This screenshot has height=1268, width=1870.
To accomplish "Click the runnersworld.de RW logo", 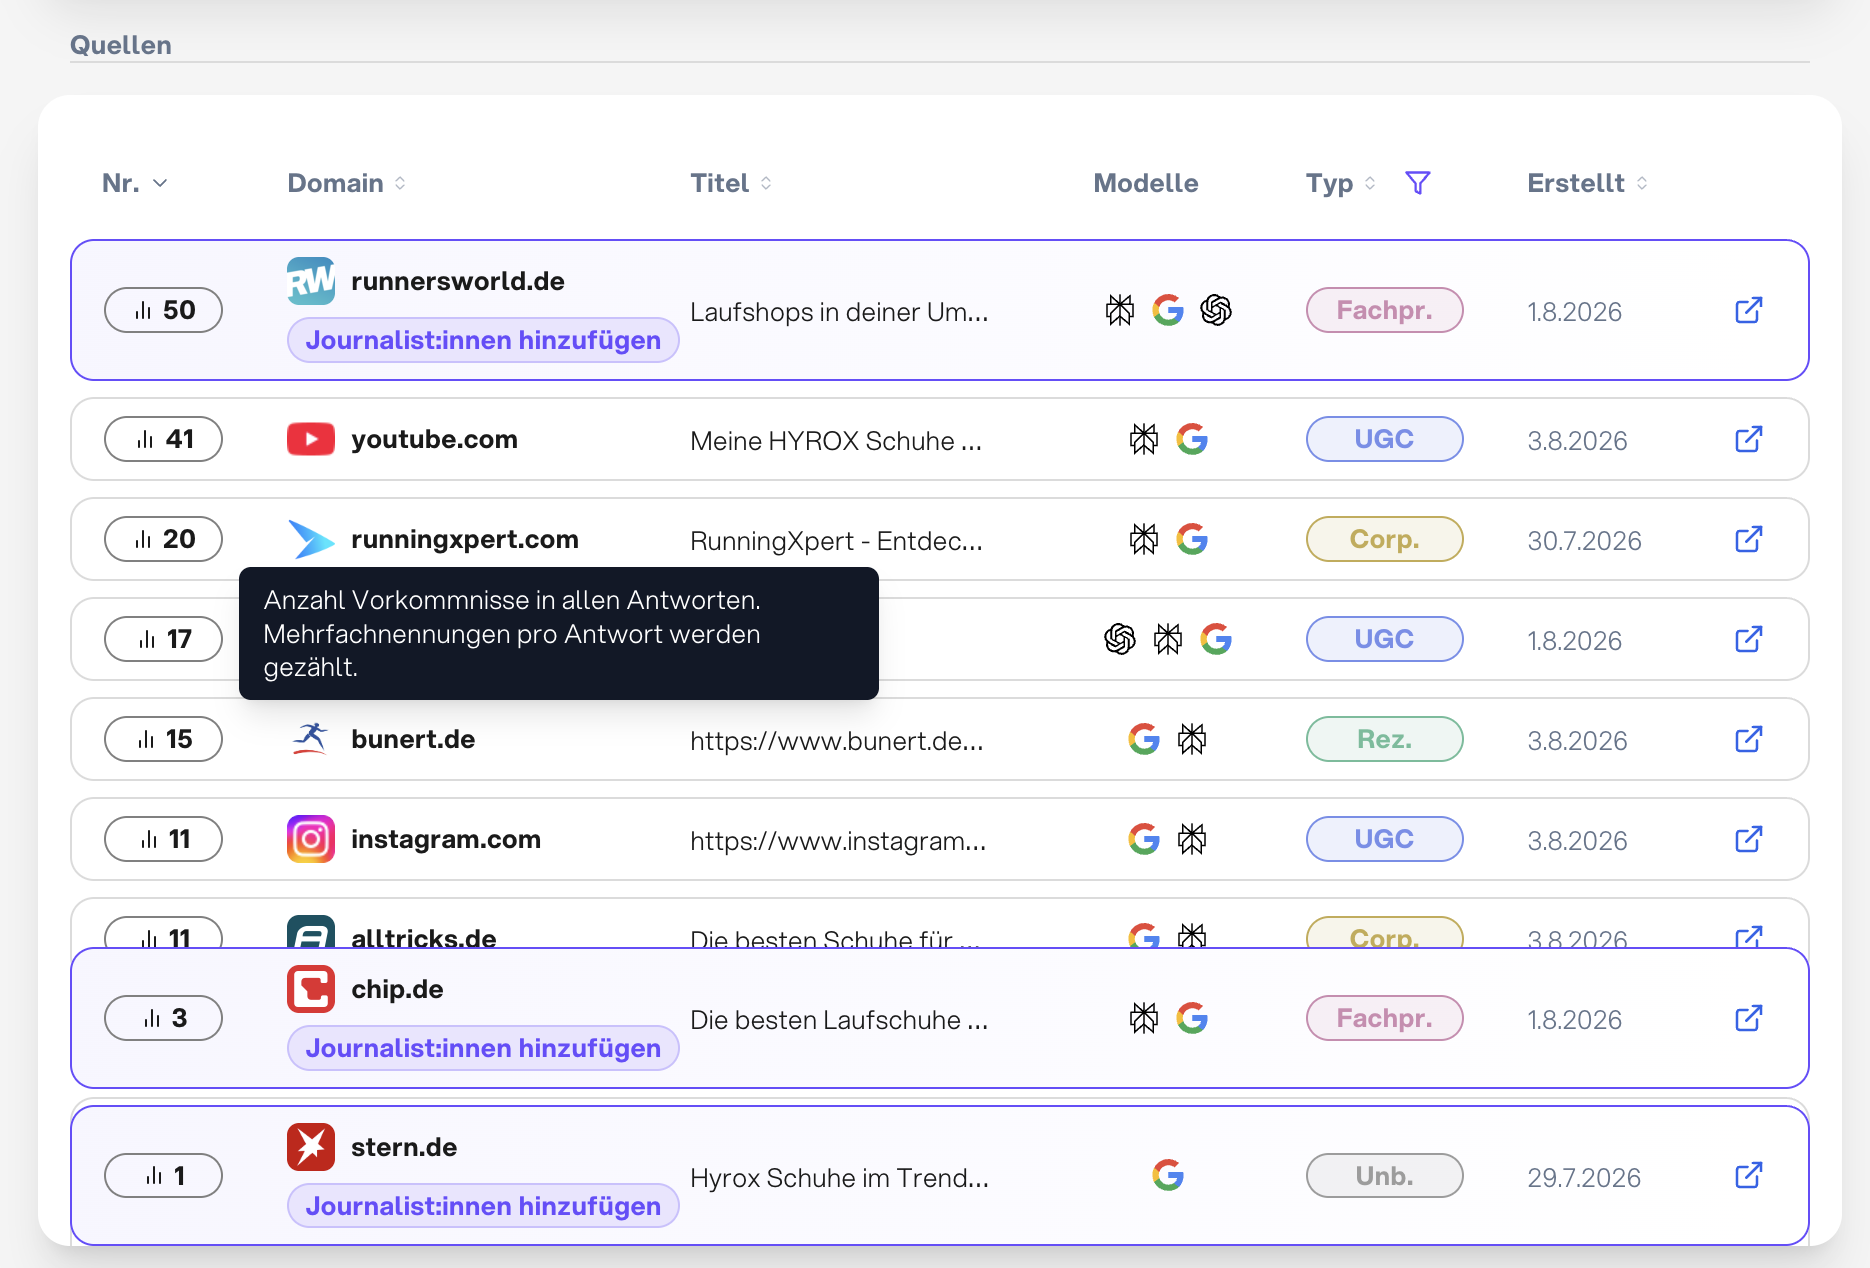I will pyautogui.click(x=311, y=281).
